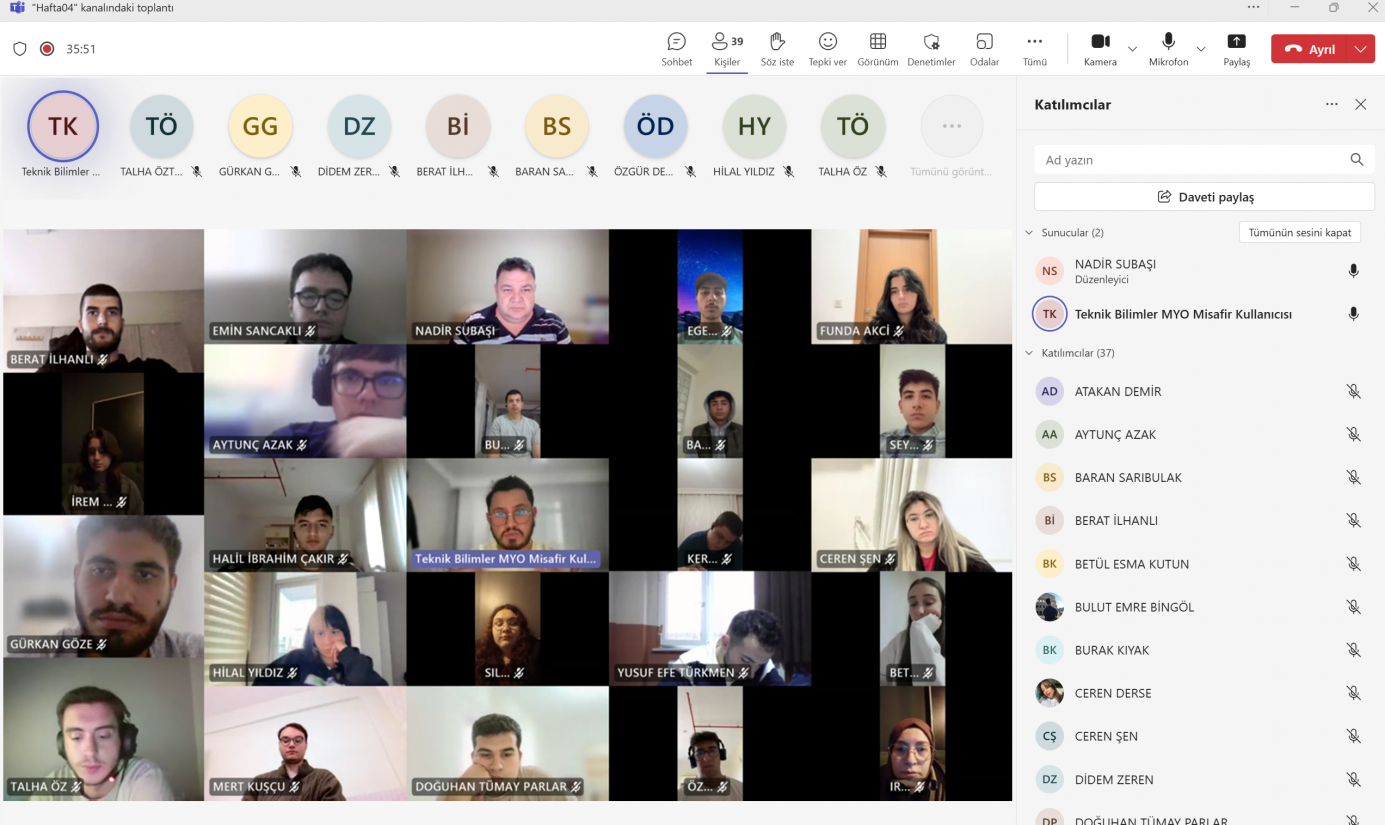
Task: Open the Kişiler participants tab
Action: click(x=727, y=42)
